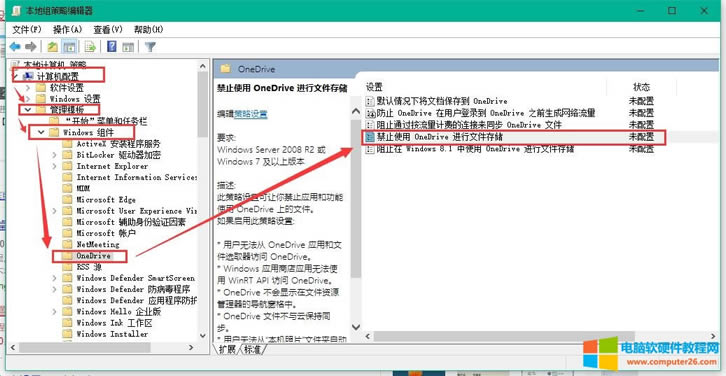Click the policy icon for 防止 OneDrive 在用户登录 row
The image size is (726, 376).
(370, 113)
